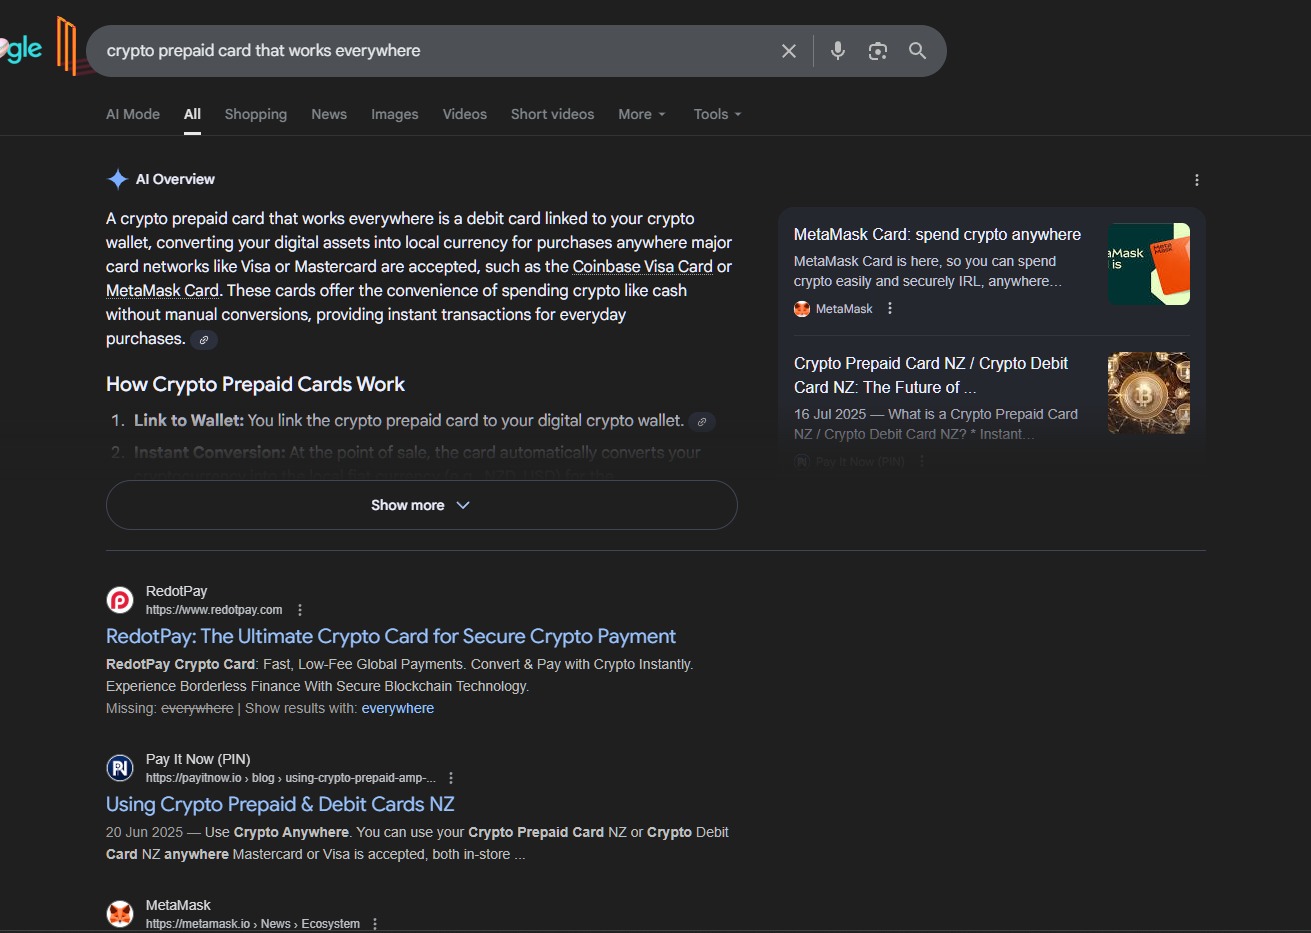Click the RedotPay site favicon
The height and width of the screenshot is (933, 1311).
[x=120, y=600]
